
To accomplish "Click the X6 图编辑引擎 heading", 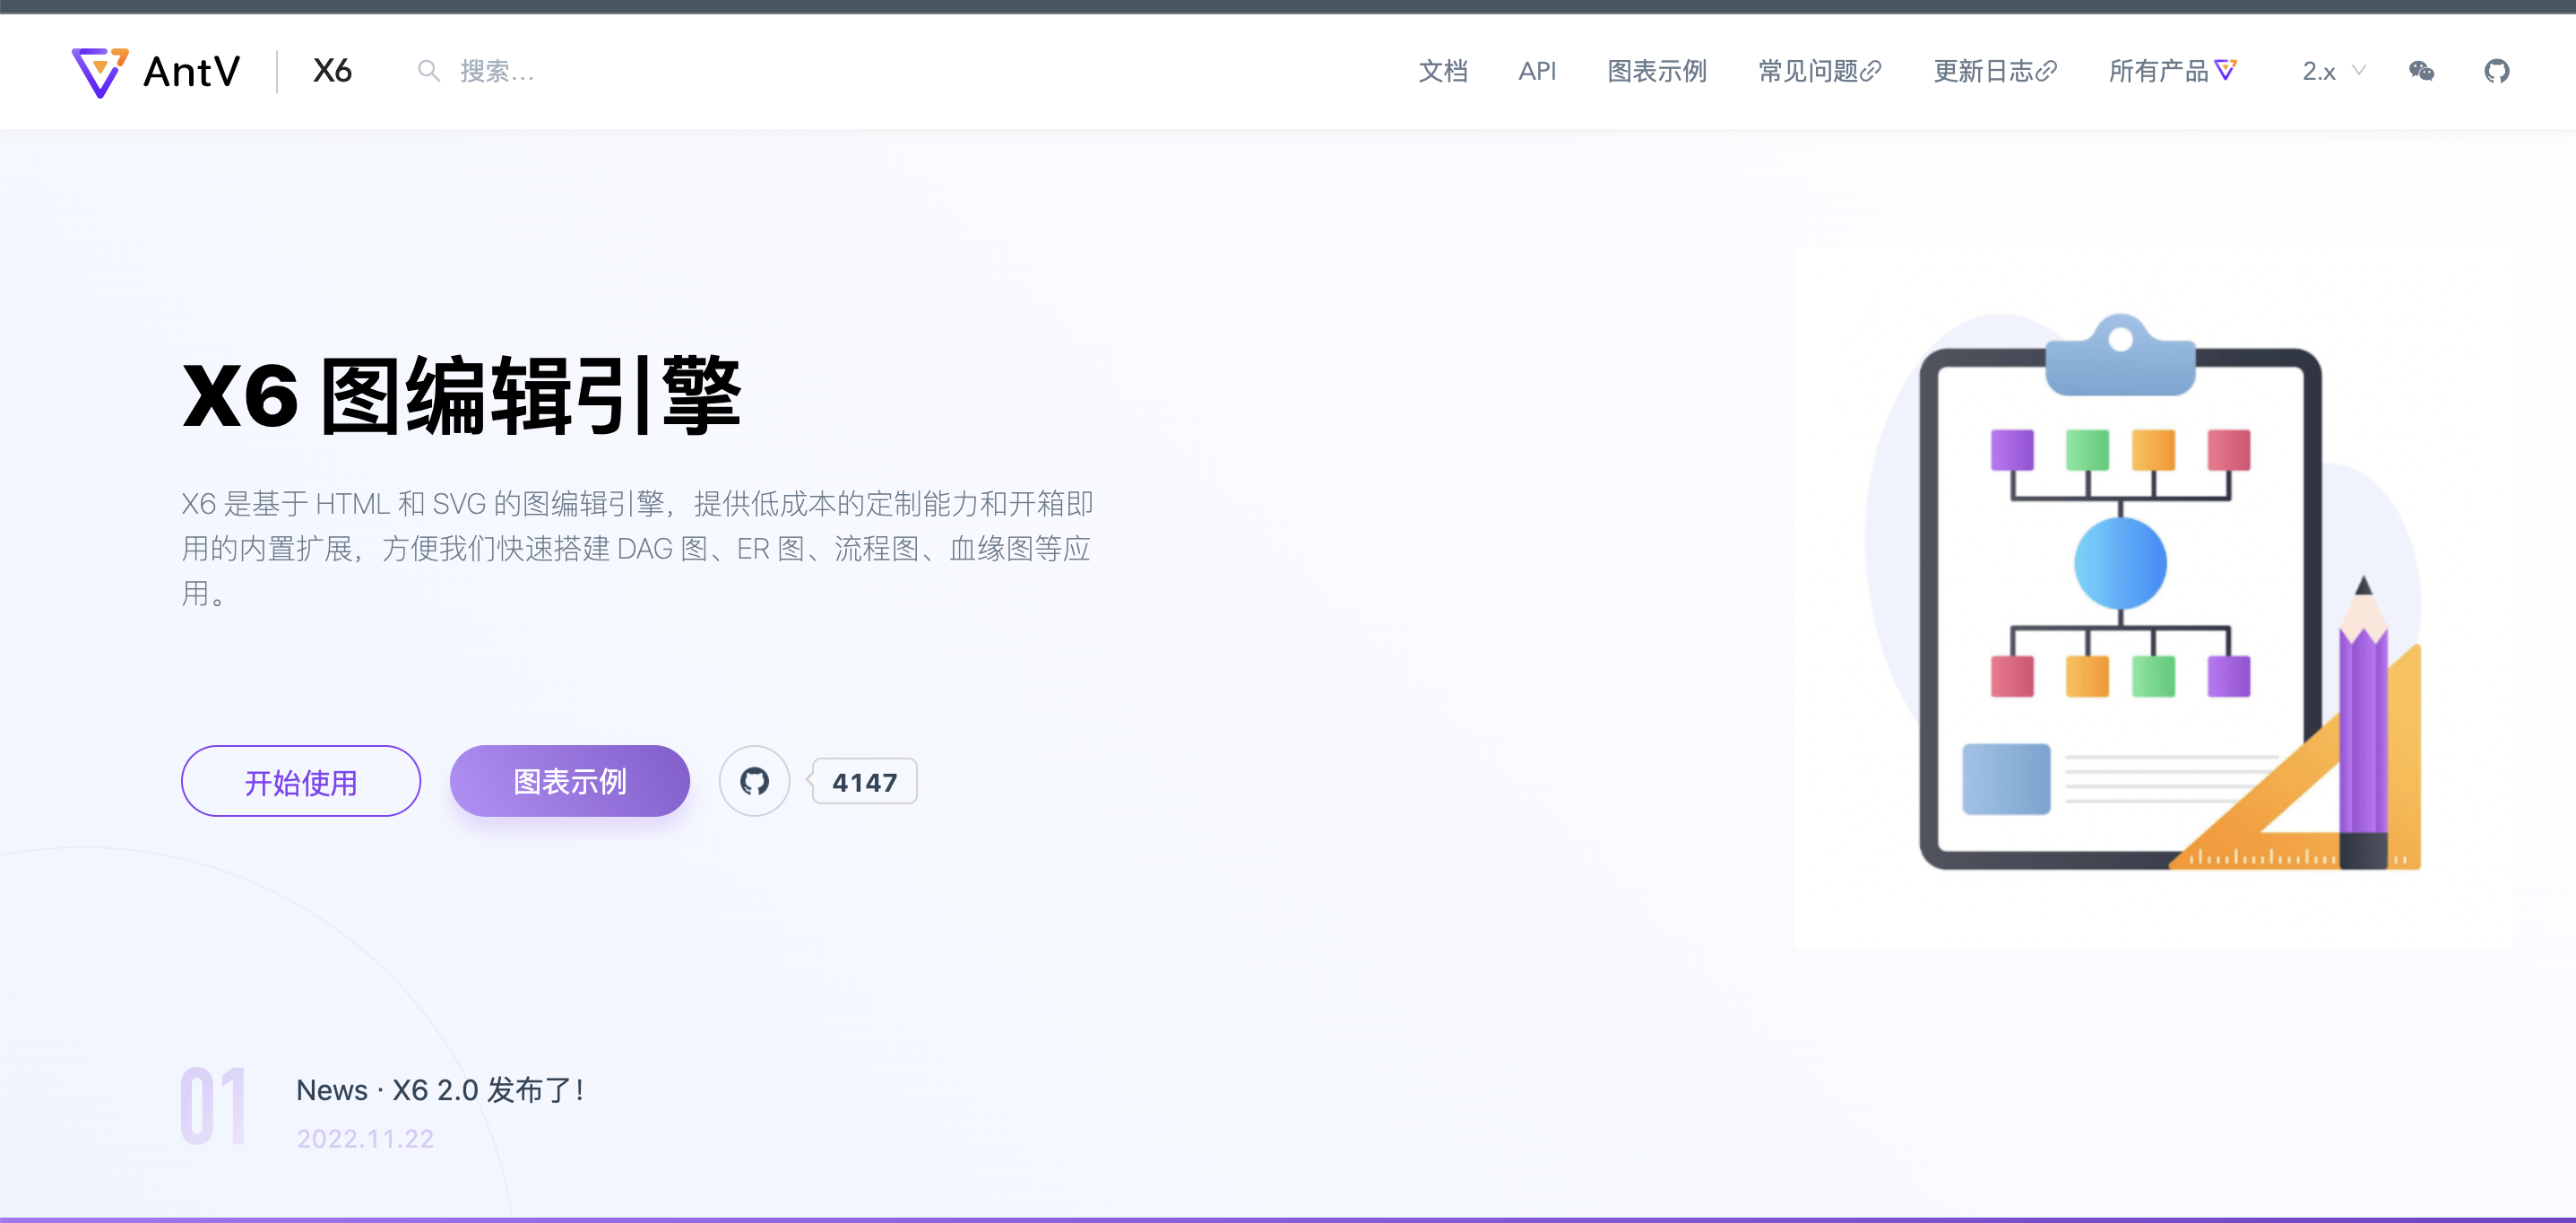I will [461, 396].
